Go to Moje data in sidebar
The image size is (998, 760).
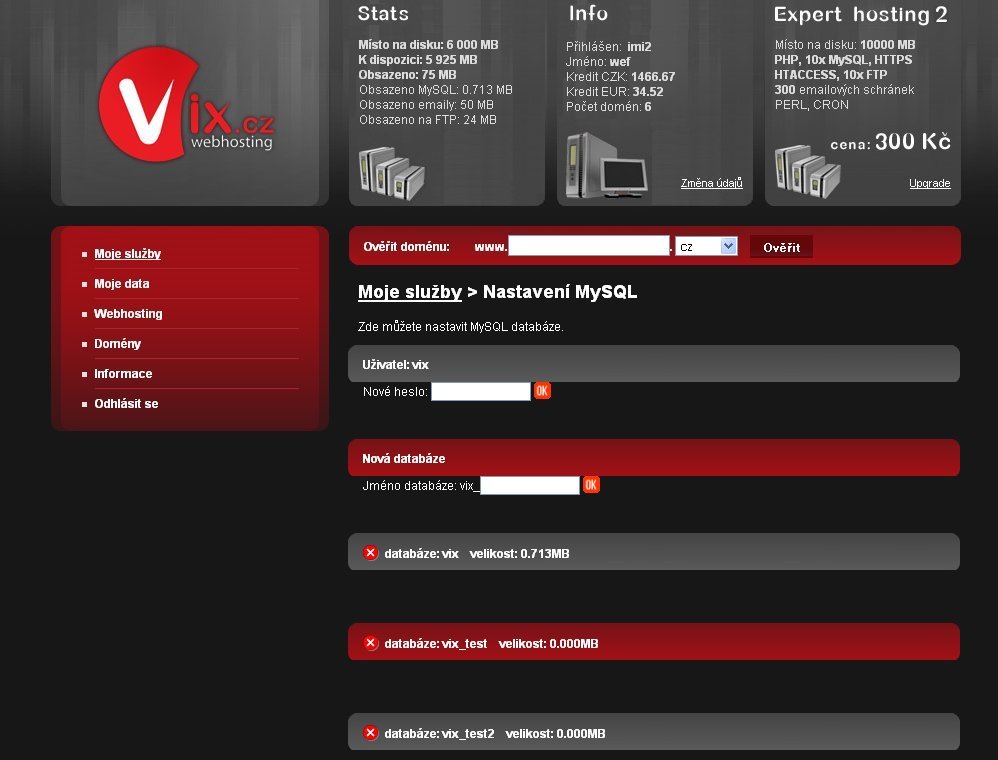pyautogui.click(x=121, y=284)
